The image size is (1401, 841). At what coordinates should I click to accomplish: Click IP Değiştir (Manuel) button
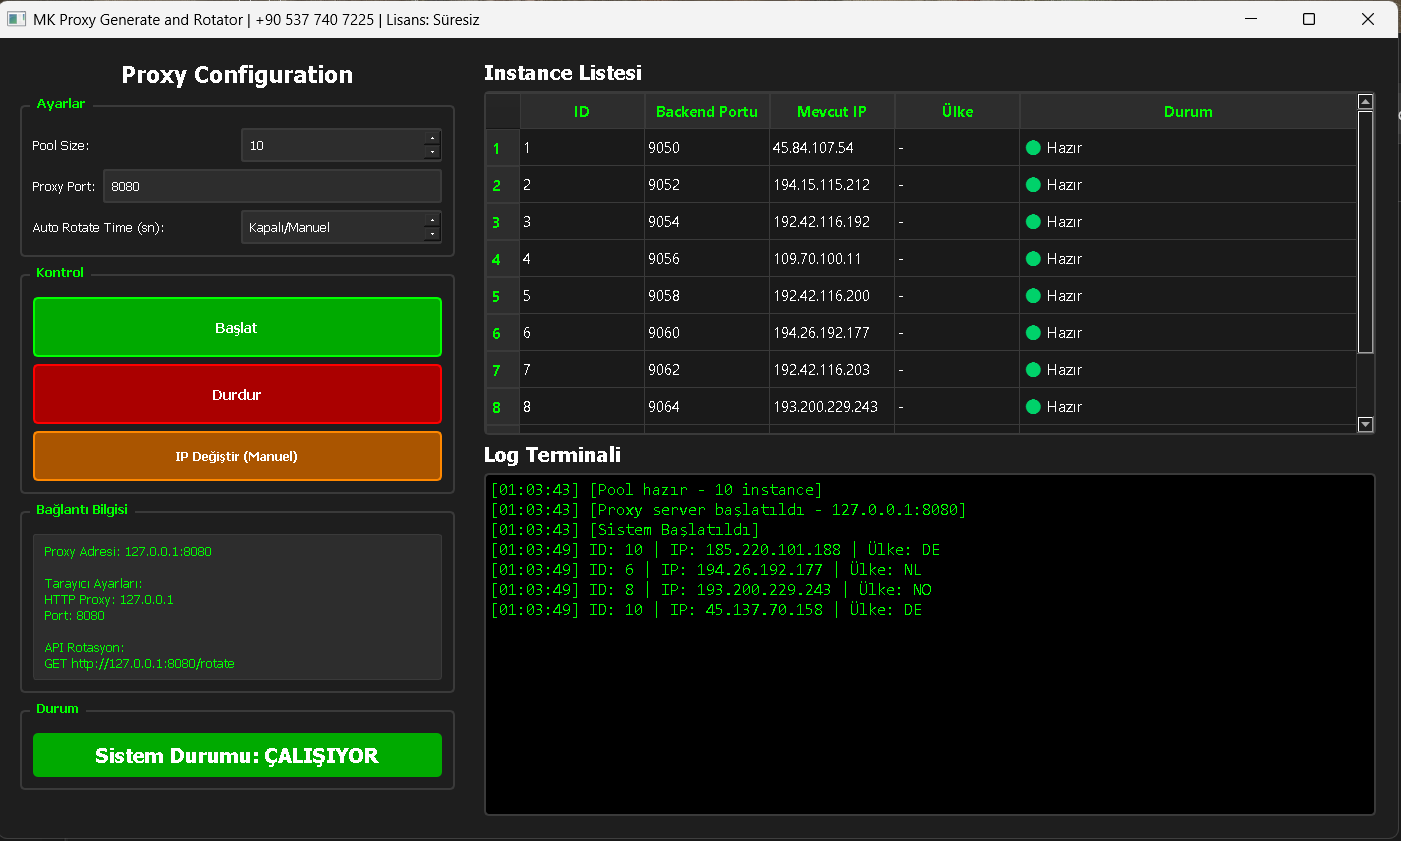click(x=237, y=456)
